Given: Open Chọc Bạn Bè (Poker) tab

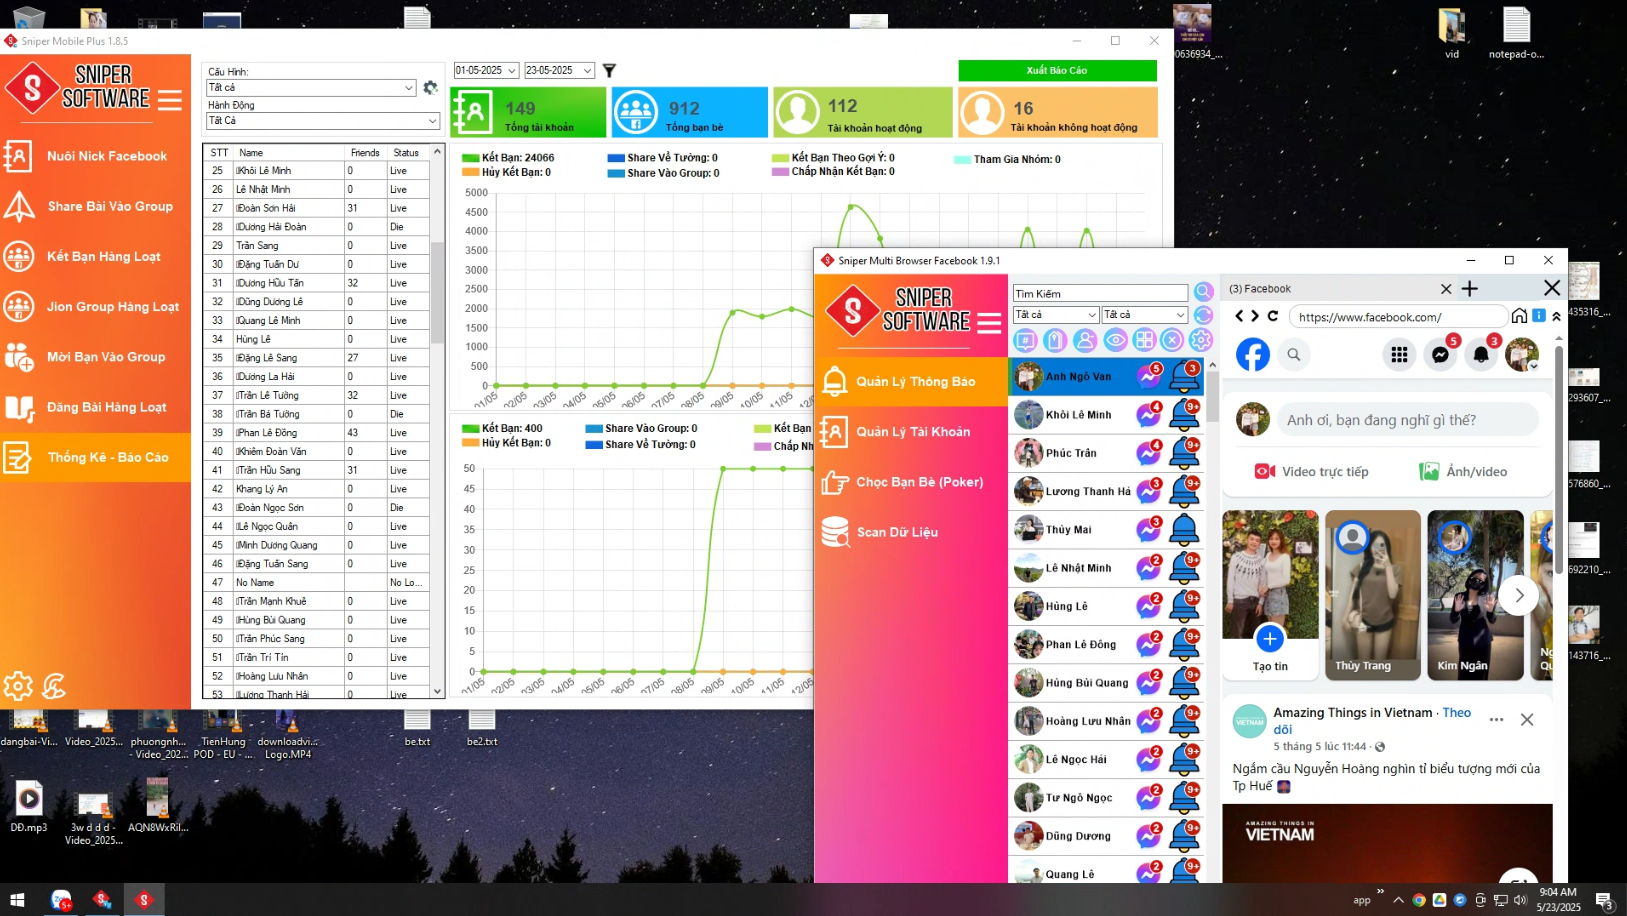Looking at the screenshot, I should coord(911,482).
